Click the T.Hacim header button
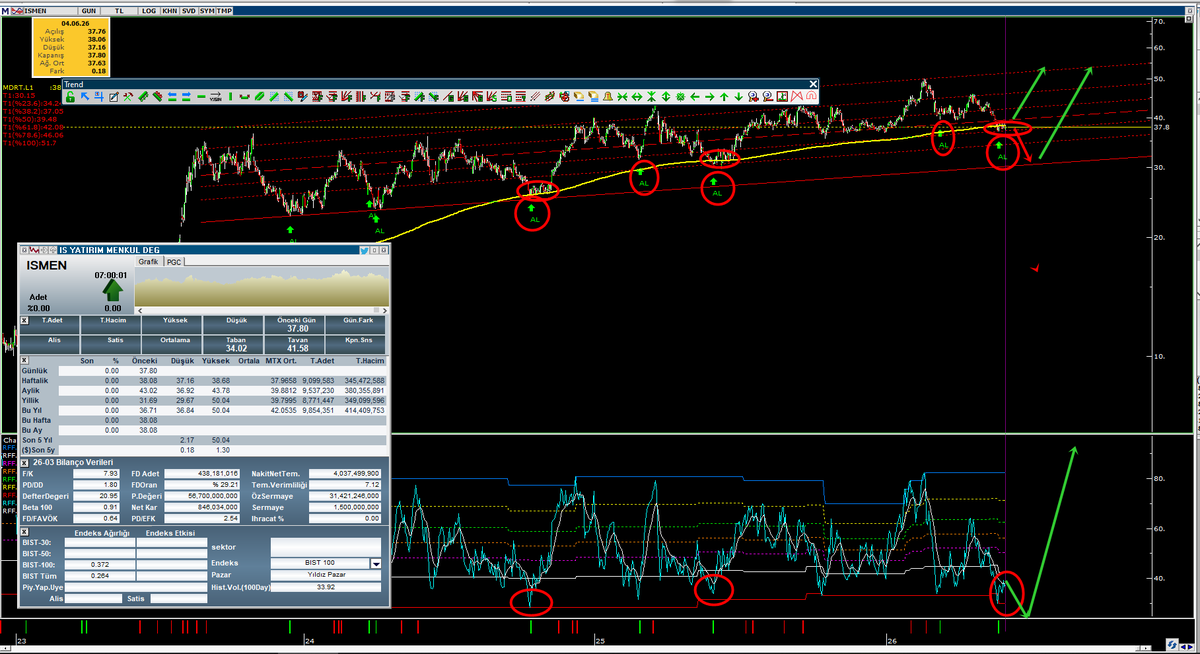Viewport: 1200px width, 654px height. pyautogui.click(x=110, y=325)
